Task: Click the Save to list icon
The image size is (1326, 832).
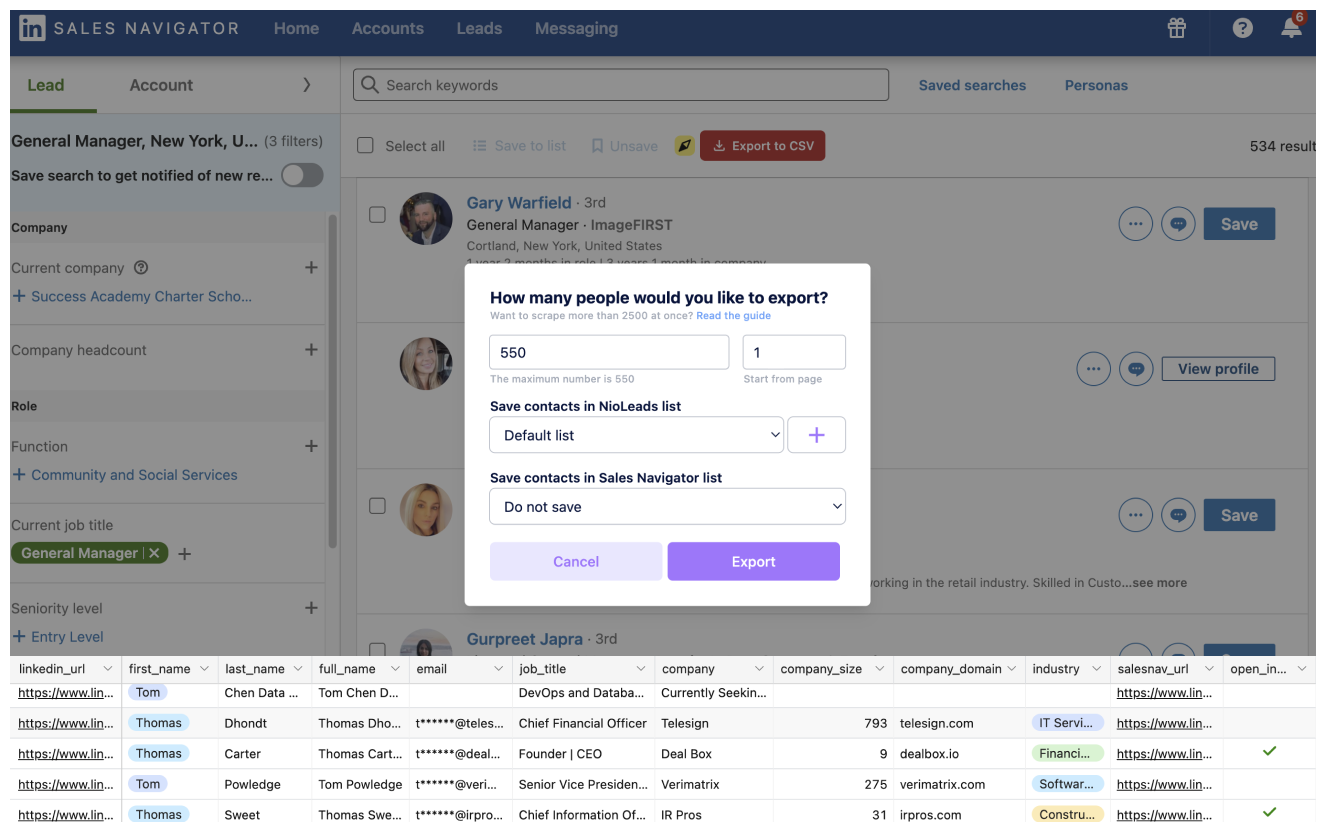Action: 480,145
